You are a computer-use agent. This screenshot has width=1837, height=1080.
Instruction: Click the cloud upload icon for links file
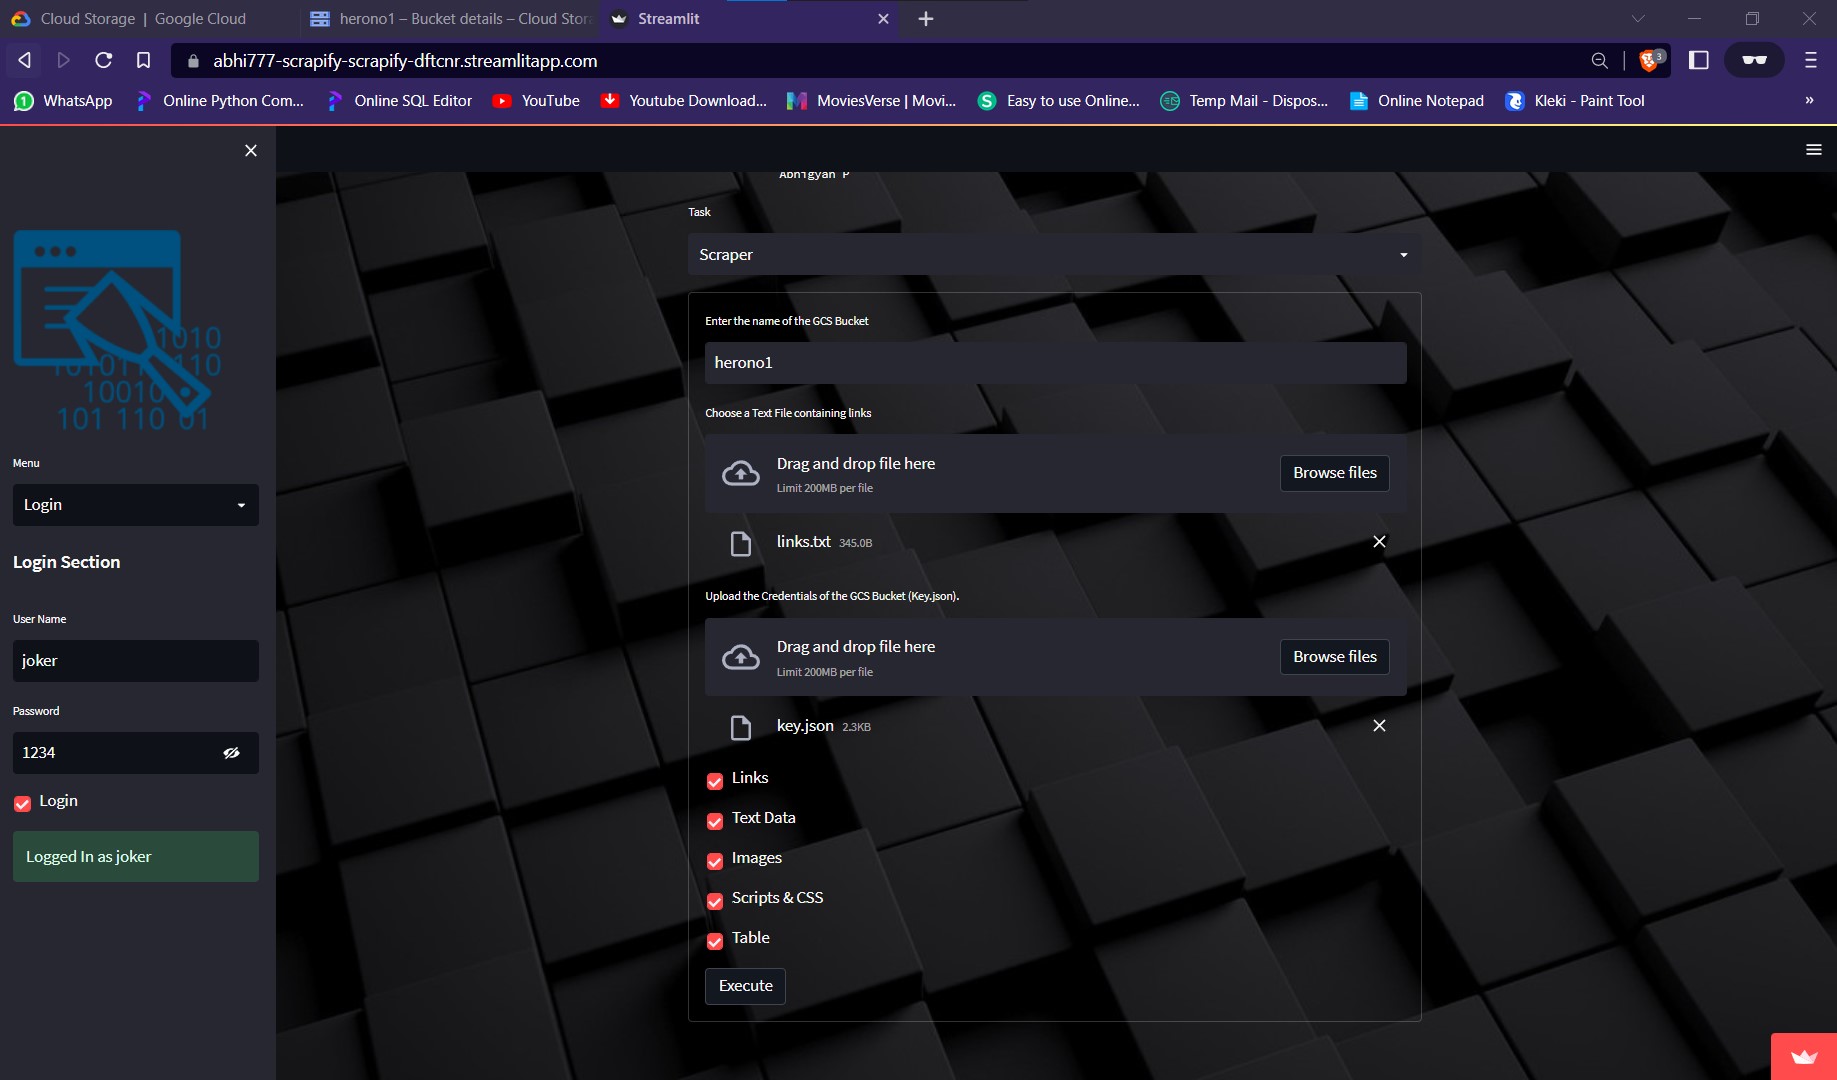pyautogui.click(x=741, y=474)
